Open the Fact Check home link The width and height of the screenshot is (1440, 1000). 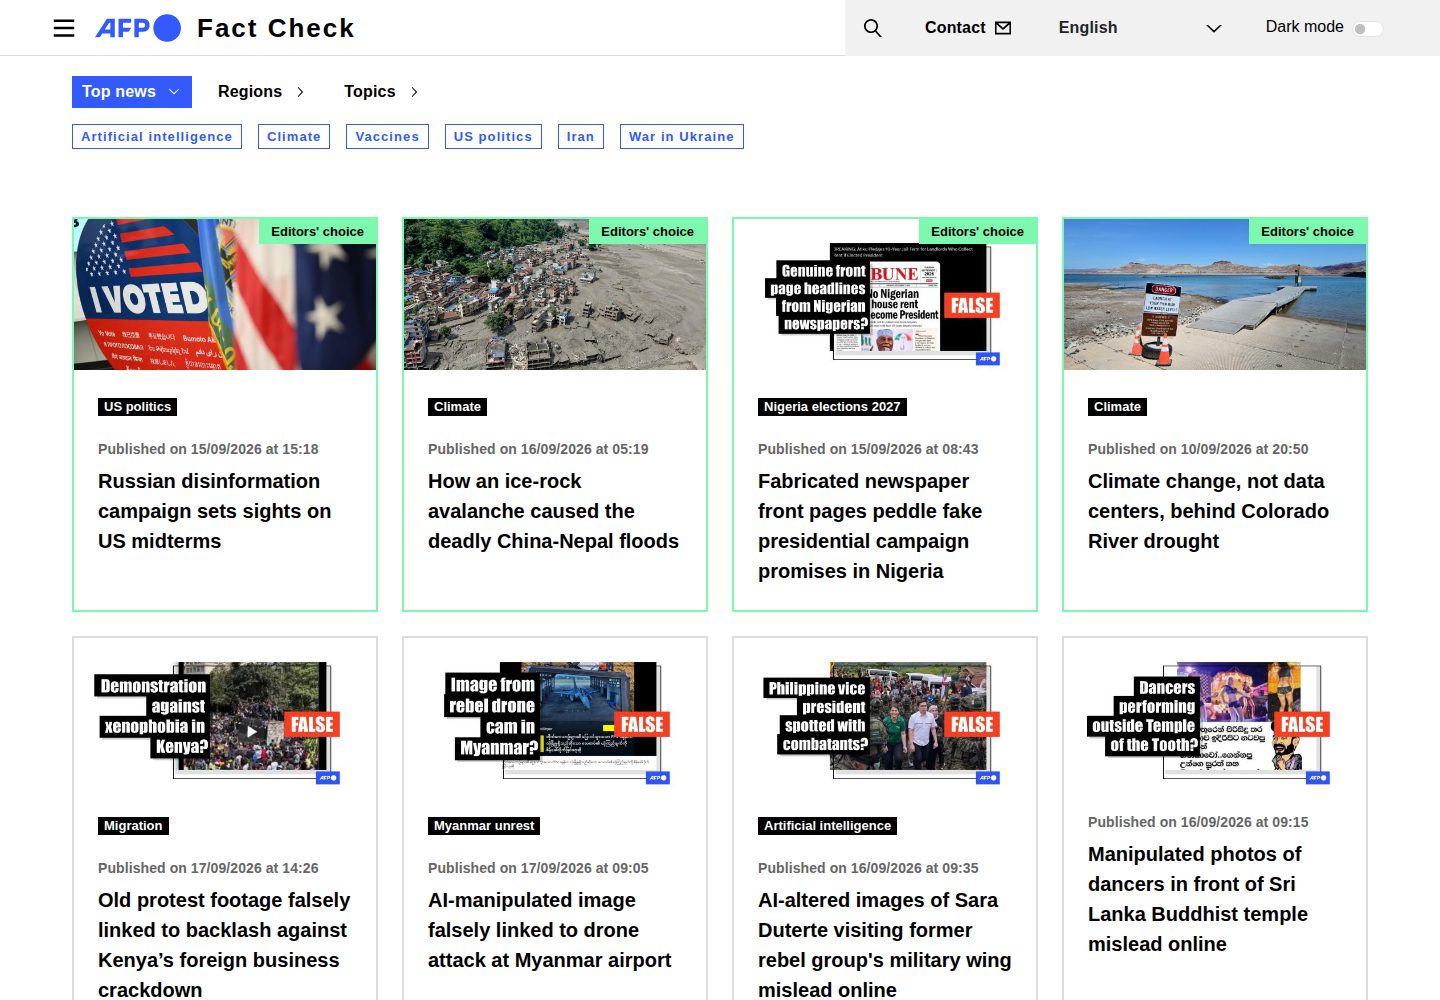tap(276, 28)
